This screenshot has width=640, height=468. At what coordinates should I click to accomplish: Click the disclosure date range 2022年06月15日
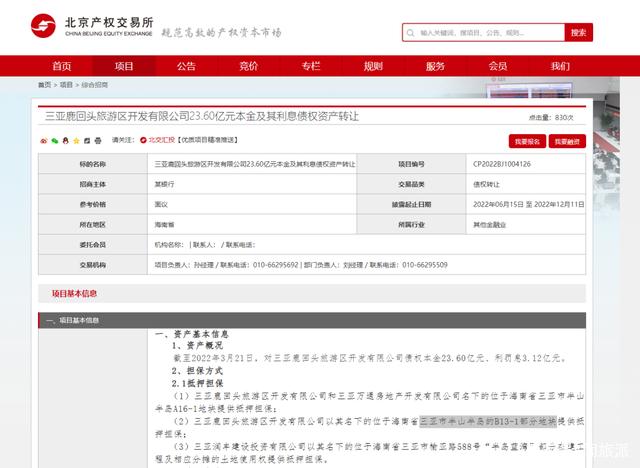coord(498,204)
